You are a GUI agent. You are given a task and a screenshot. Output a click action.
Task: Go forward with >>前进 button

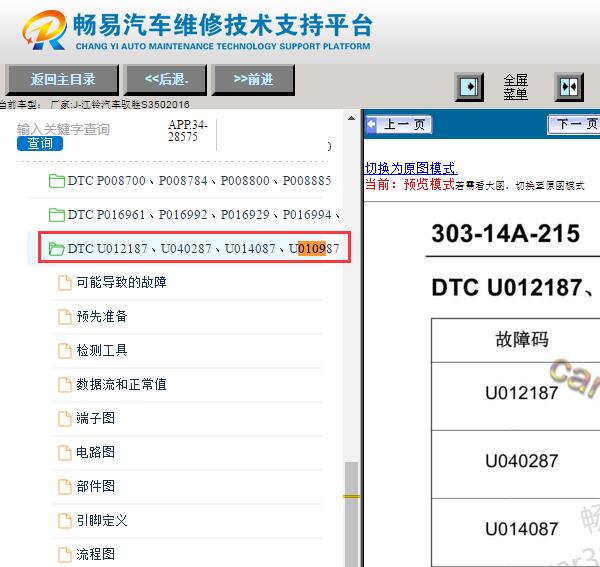point(253,80)
